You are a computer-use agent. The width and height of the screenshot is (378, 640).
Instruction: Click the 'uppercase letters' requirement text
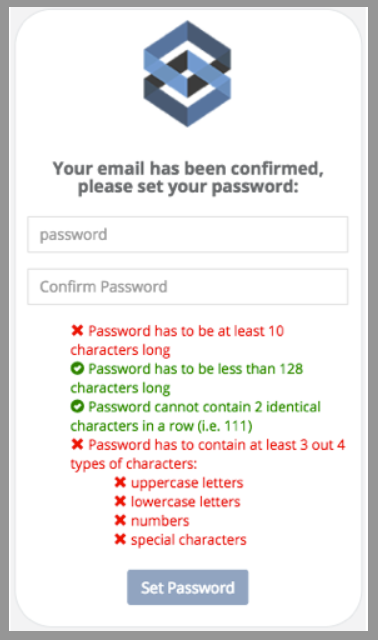[x=187, y=483]
